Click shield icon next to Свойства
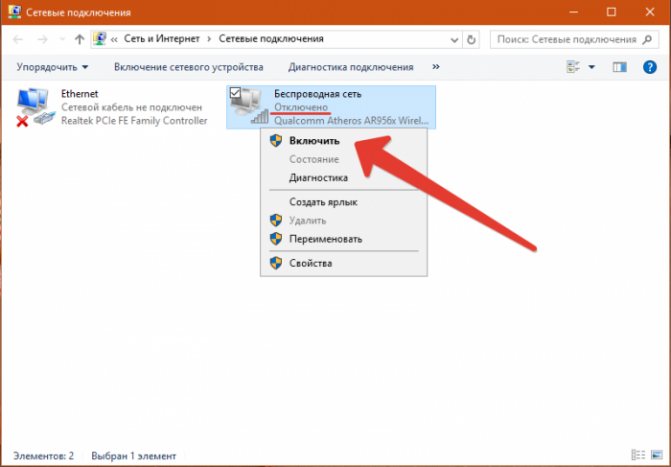The height and width of the screenshot is (467, 671). point(276,263)
